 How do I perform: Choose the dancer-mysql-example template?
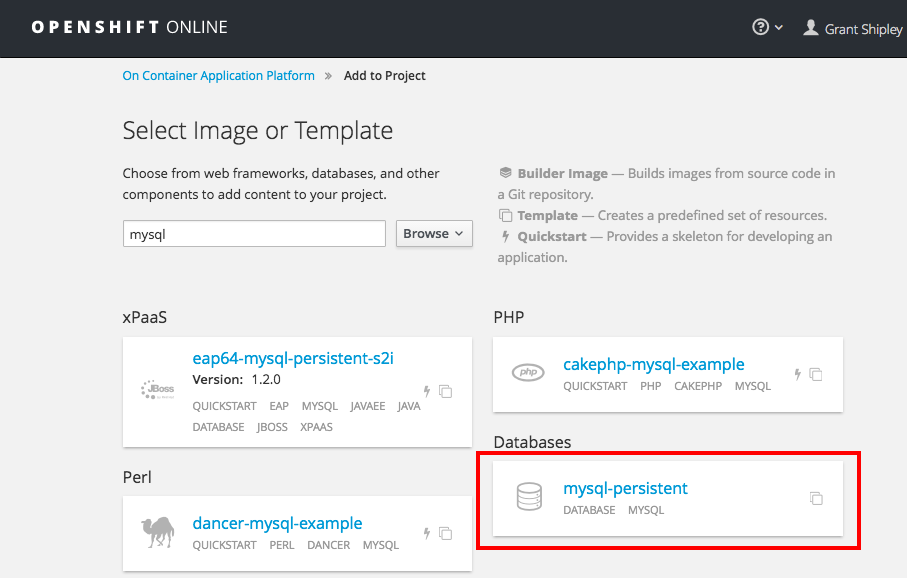(277, 523)
